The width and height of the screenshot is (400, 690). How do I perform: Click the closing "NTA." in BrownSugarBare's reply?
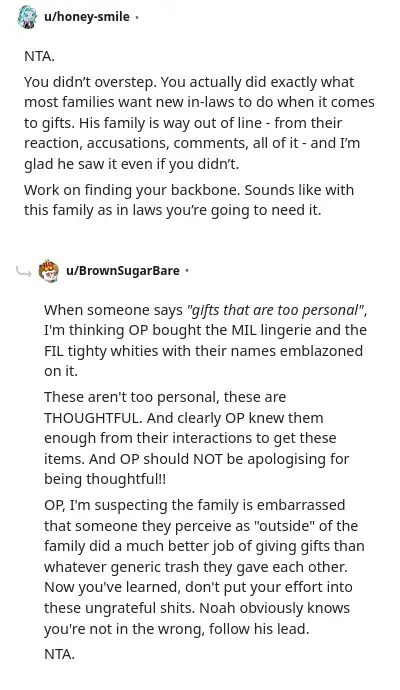click(x=59, y=654)
